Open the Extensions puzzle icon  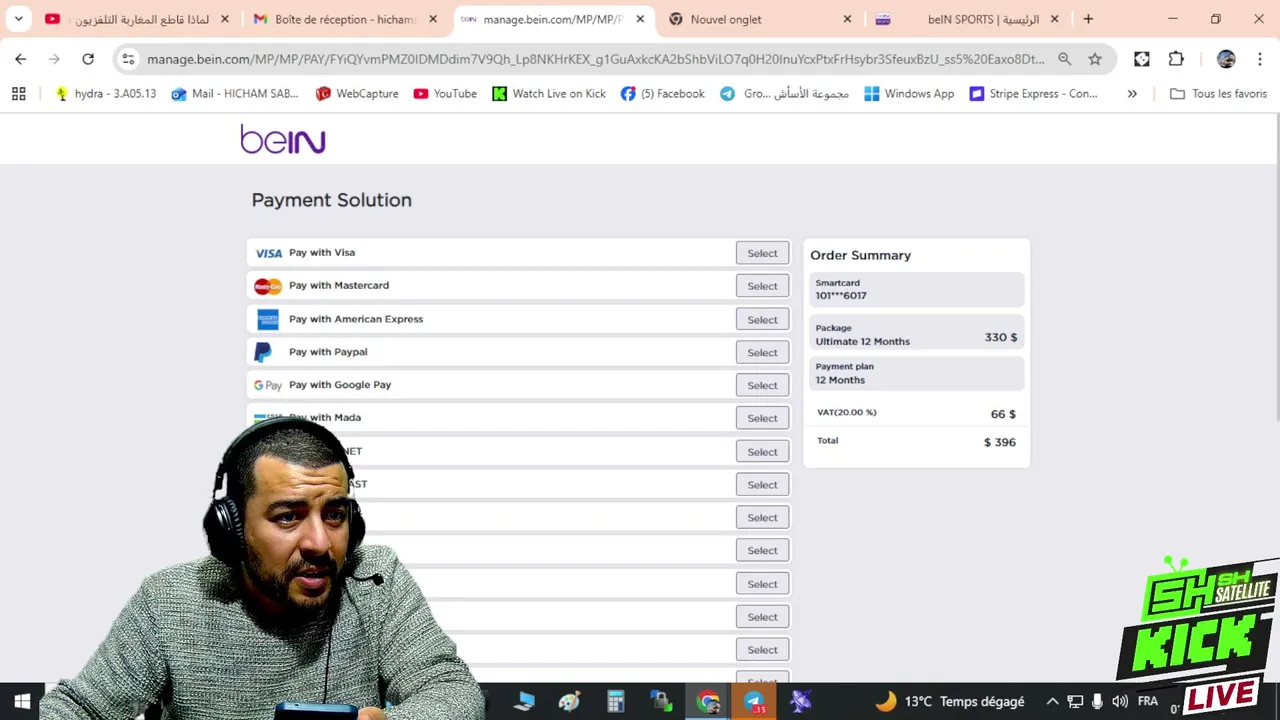pos(1176,59)
